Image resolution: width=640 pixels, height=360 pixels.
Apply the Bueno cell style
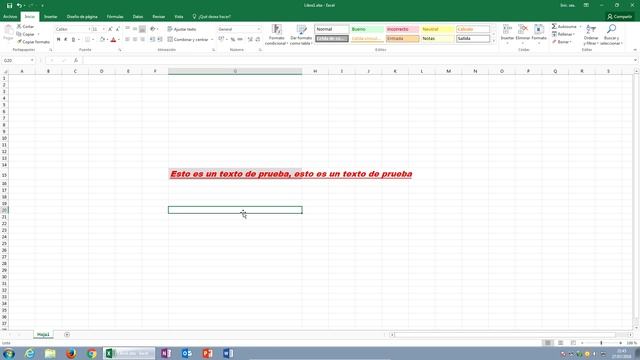tap(367, 29)
